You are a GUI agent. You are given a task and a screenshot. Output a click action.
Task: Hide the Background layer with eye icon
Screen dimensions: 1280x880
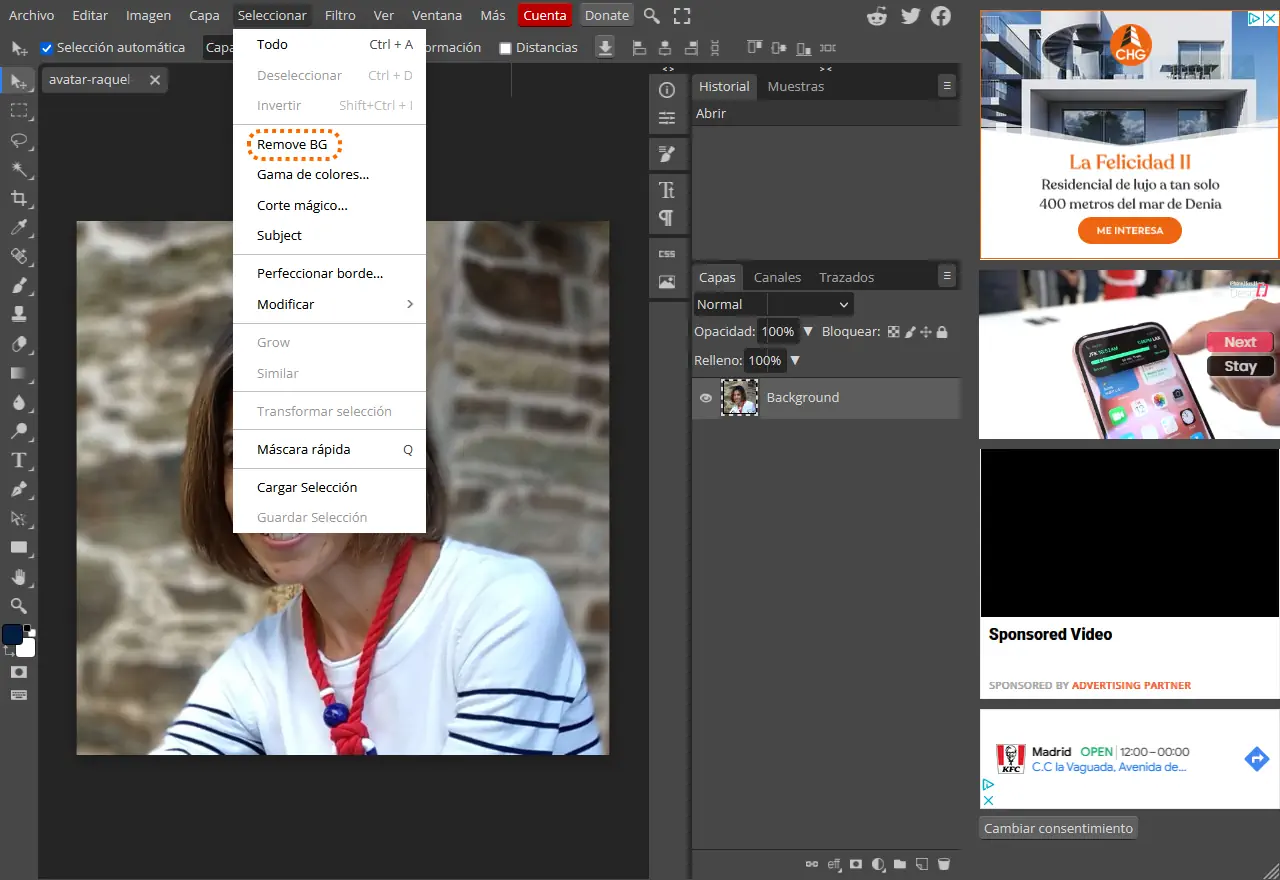click(706, 398)
